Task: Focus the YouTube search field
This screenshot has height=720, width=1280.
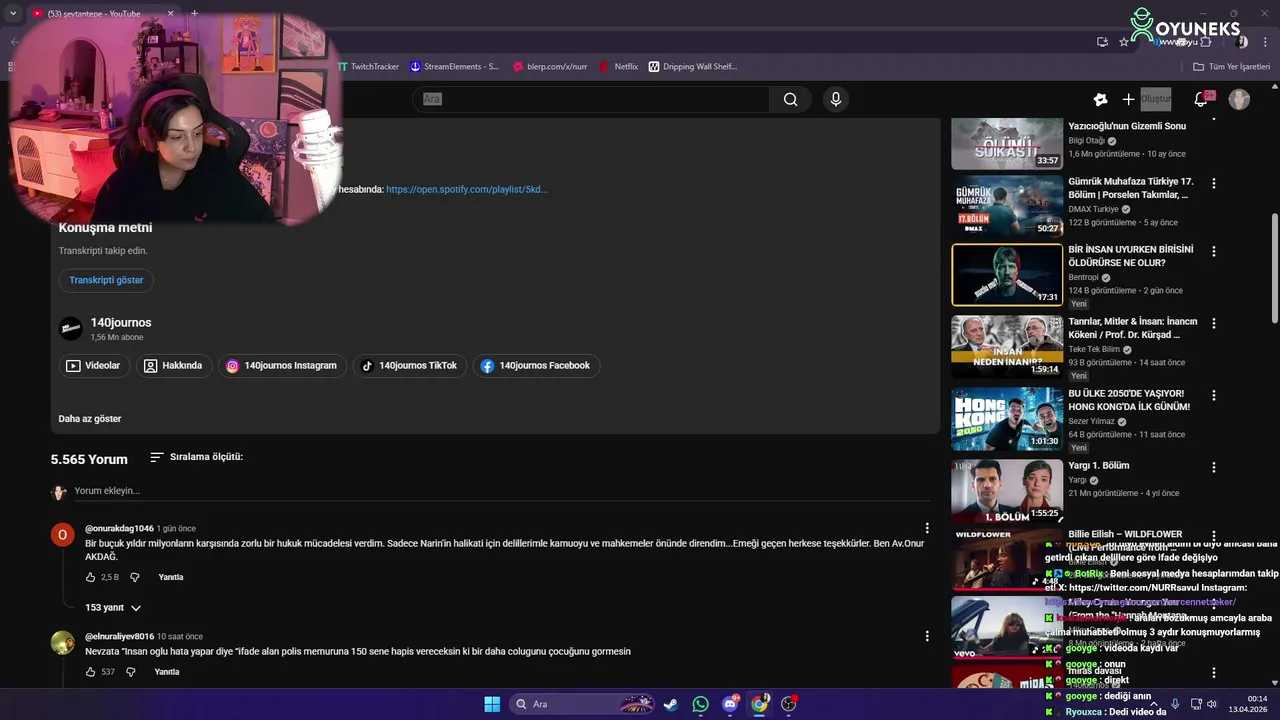Action: pos(592,99)
